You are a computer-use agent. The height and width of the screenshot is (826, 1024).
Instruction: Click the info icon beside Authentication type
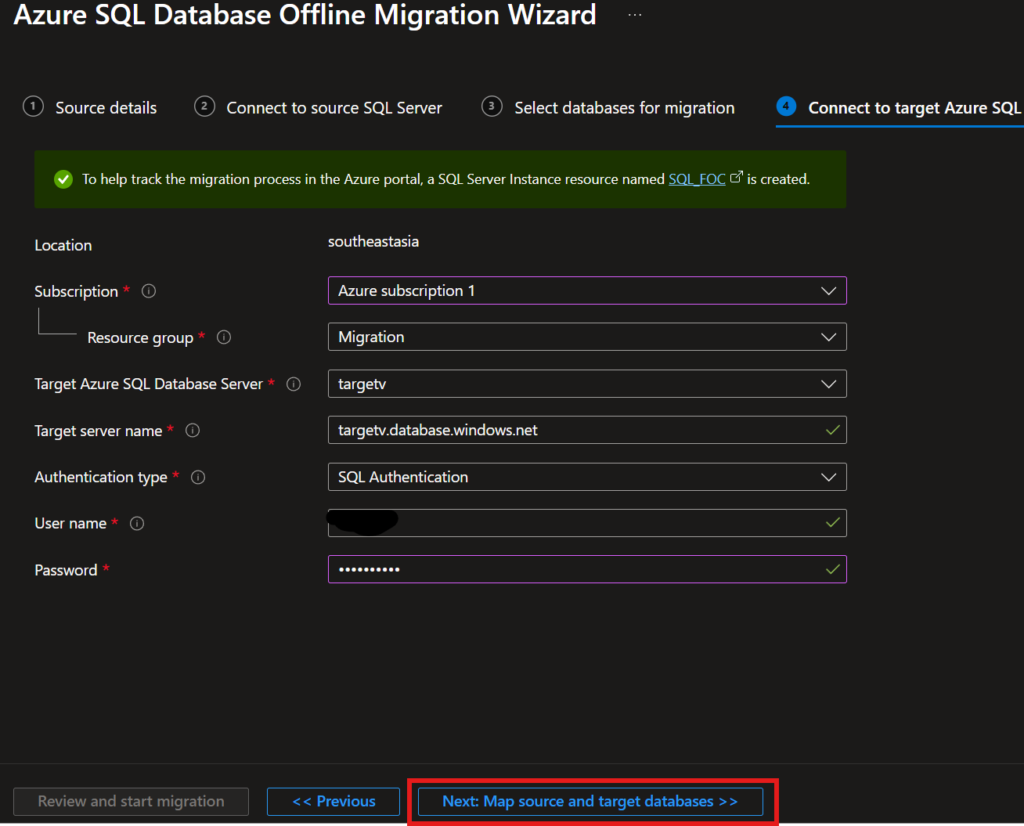[x=198, y=478]
